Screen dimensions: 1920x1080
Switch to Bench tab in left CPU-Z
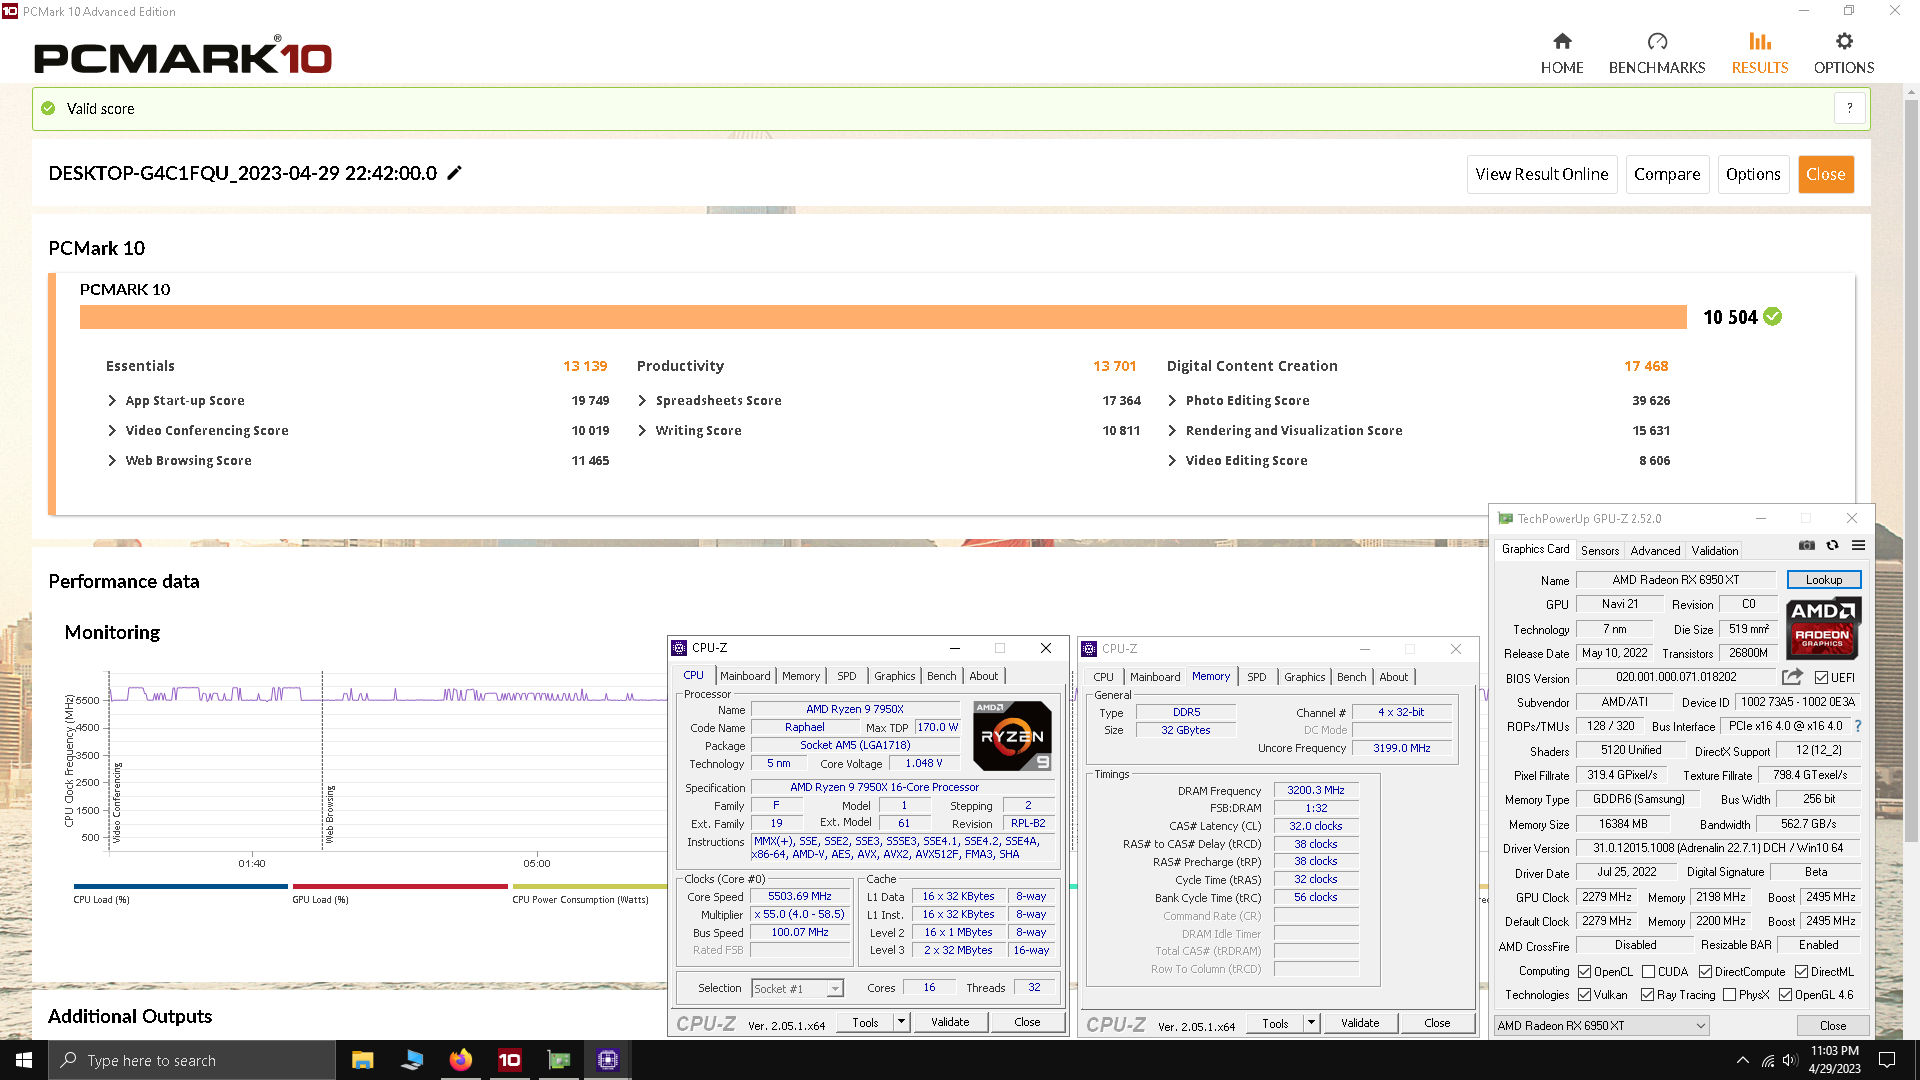941,676
